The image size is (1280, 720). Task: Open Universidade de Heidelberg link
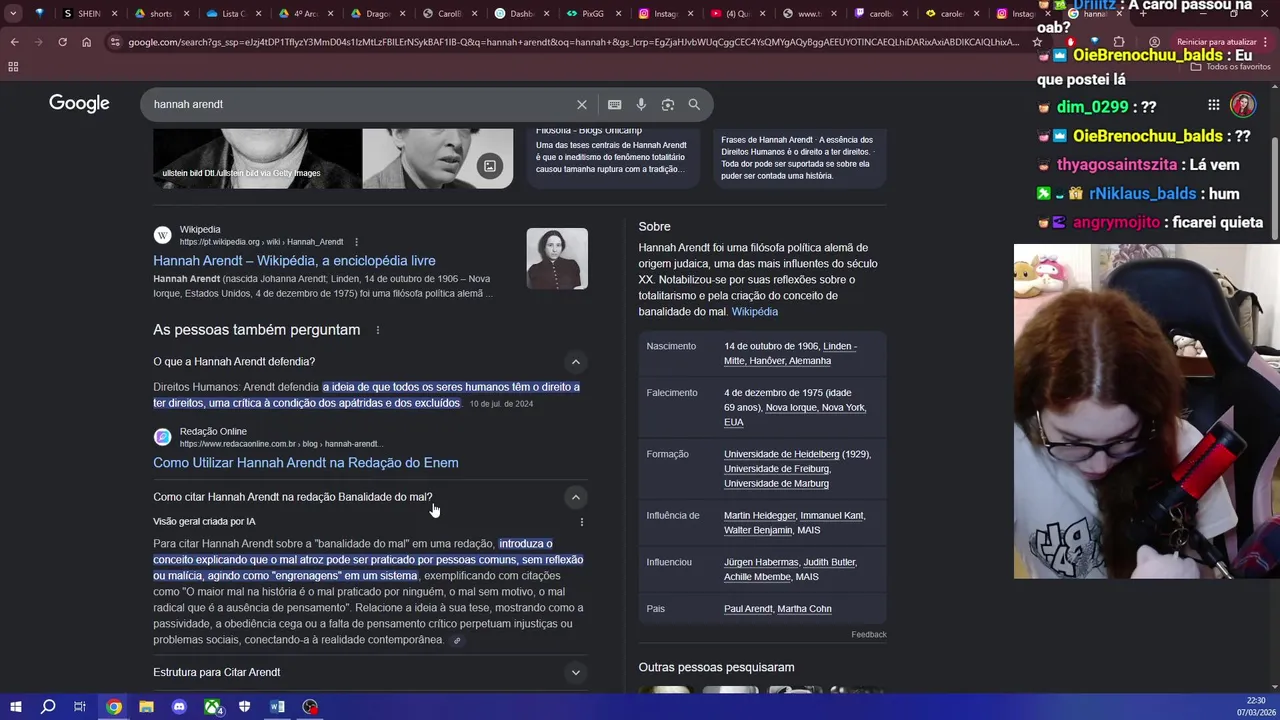pos(782,454)
